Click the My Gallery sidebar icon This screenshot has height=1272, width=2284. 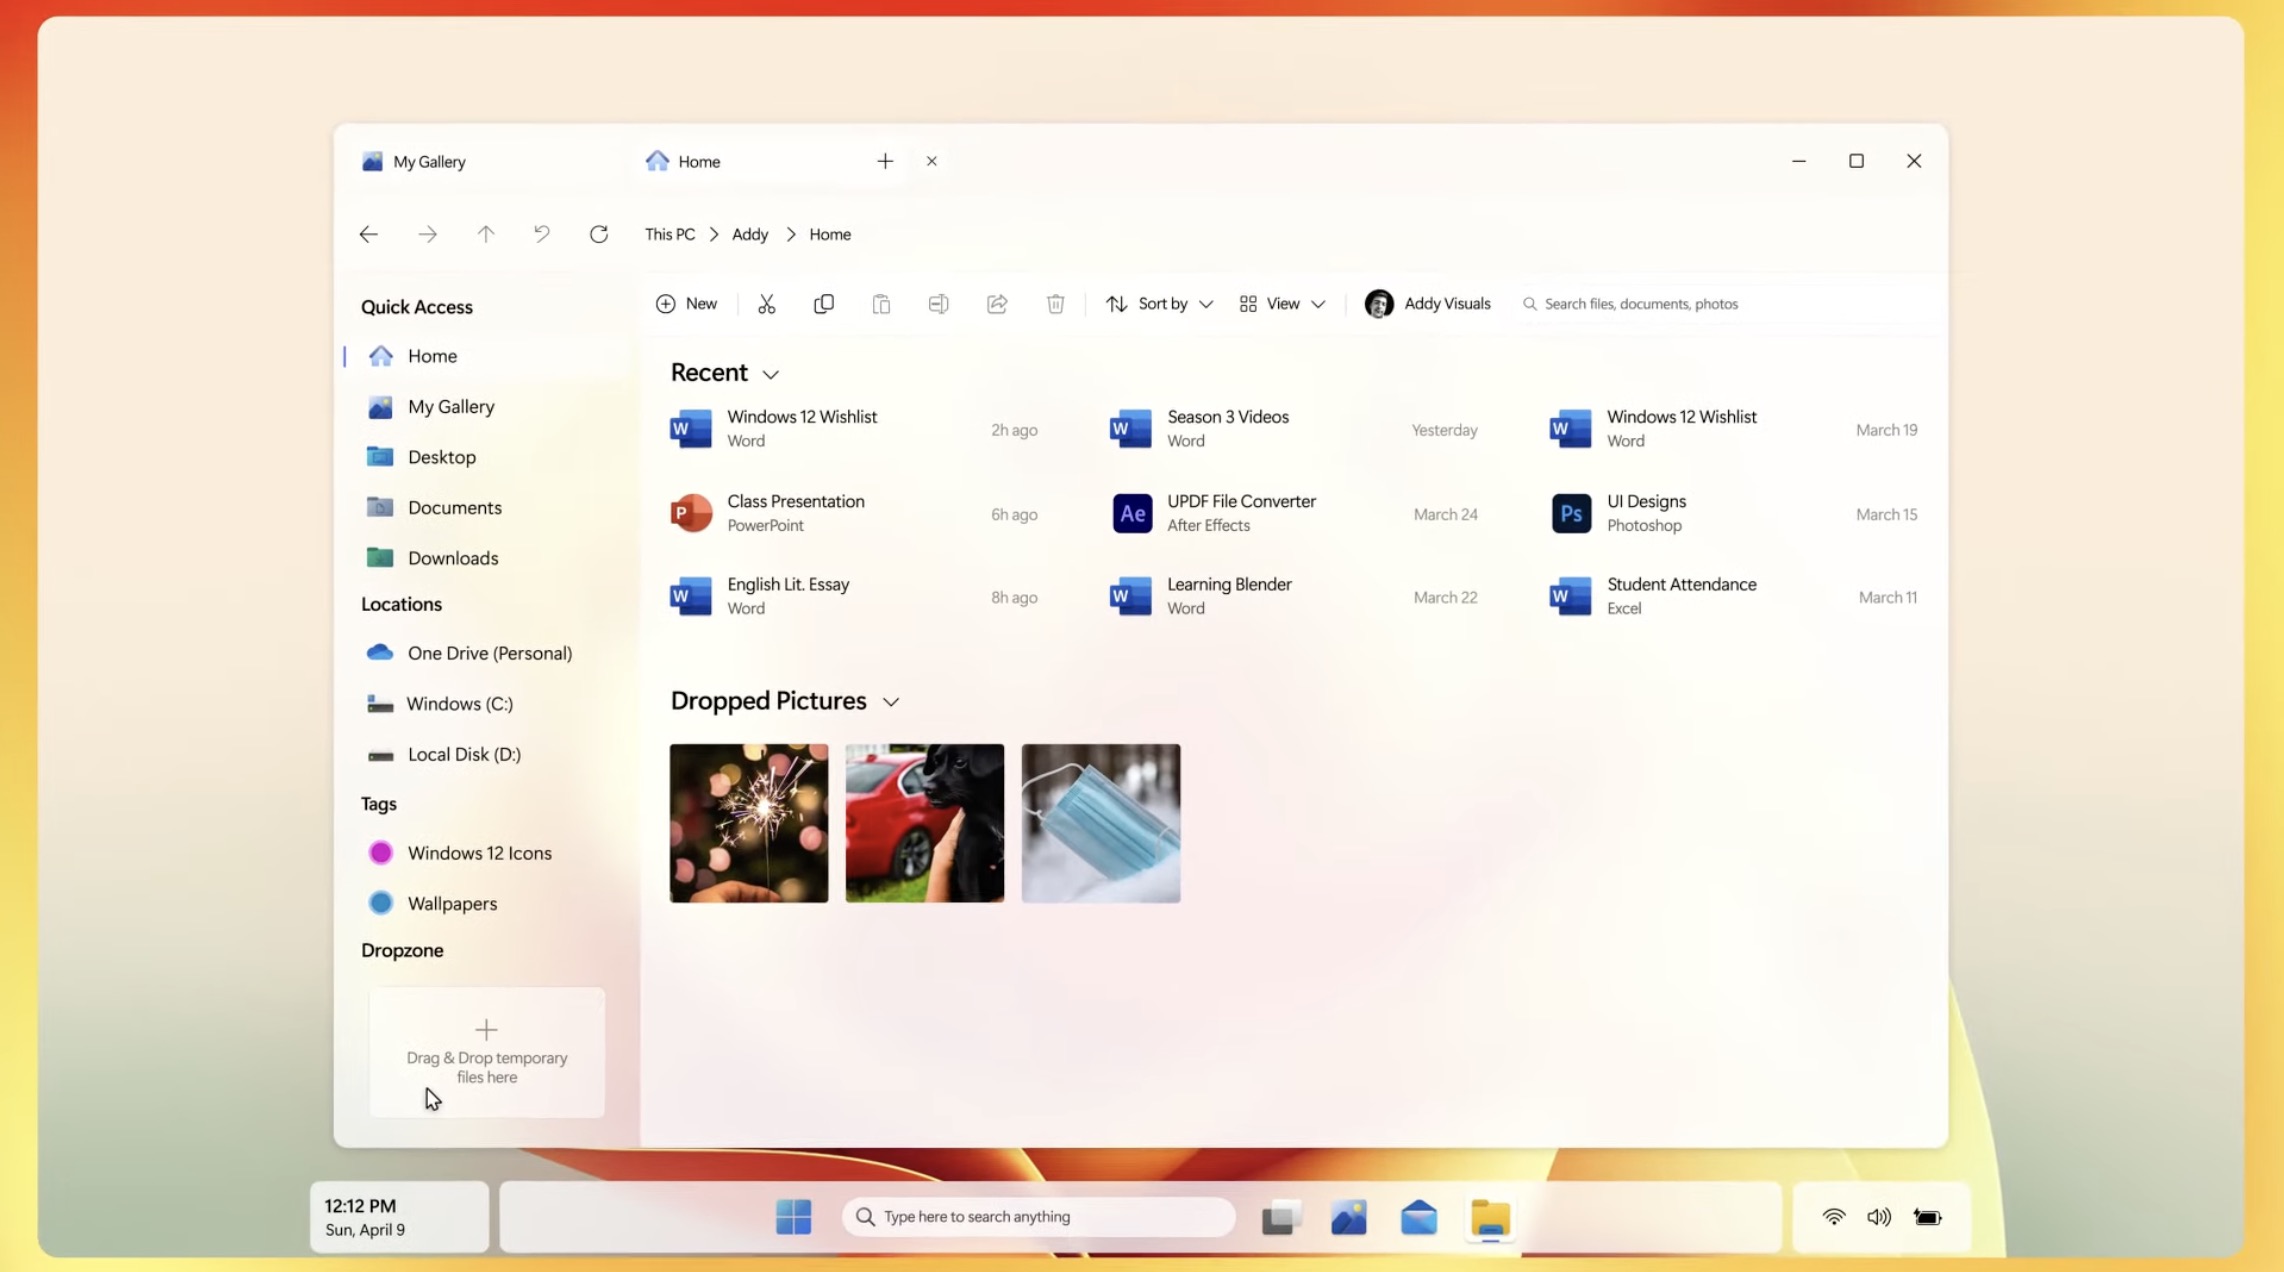[x=381, y=404]
